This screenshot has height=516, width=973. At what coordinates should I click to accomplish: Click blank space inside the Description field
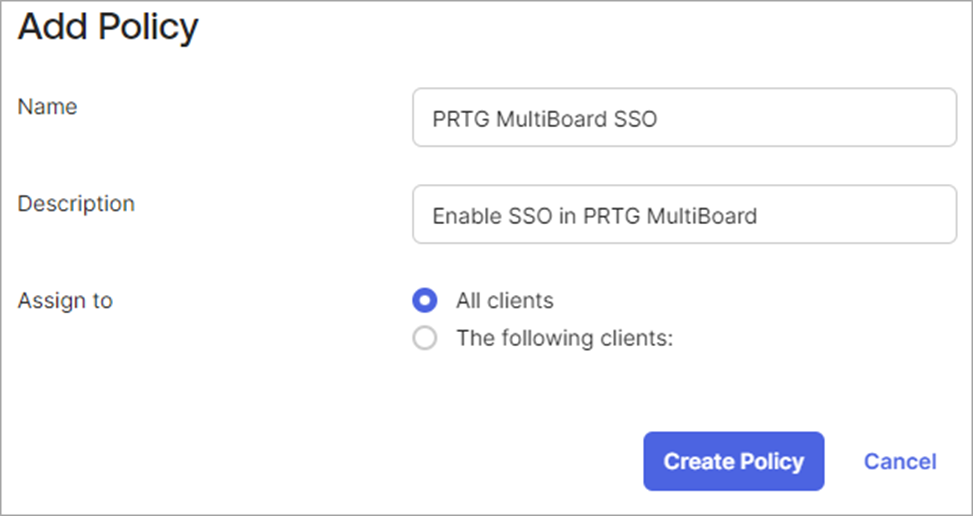[x=856, y=214]
